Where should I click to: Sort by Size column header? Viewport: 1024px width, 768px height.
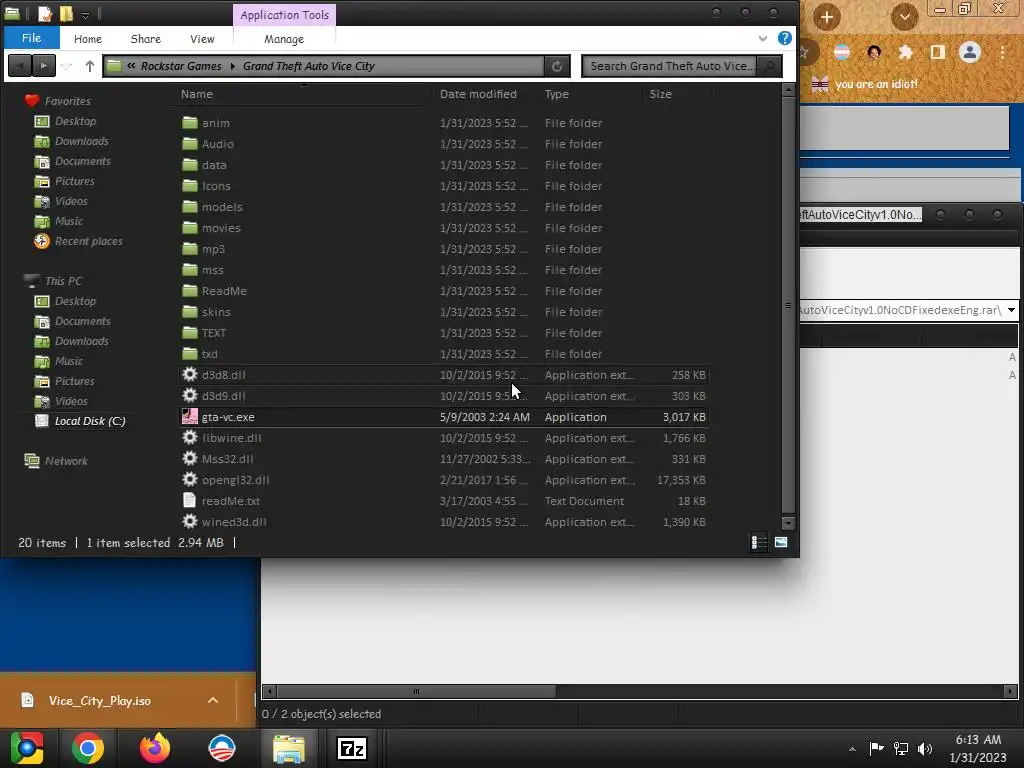pyautogui.click(x=660, y=94)
